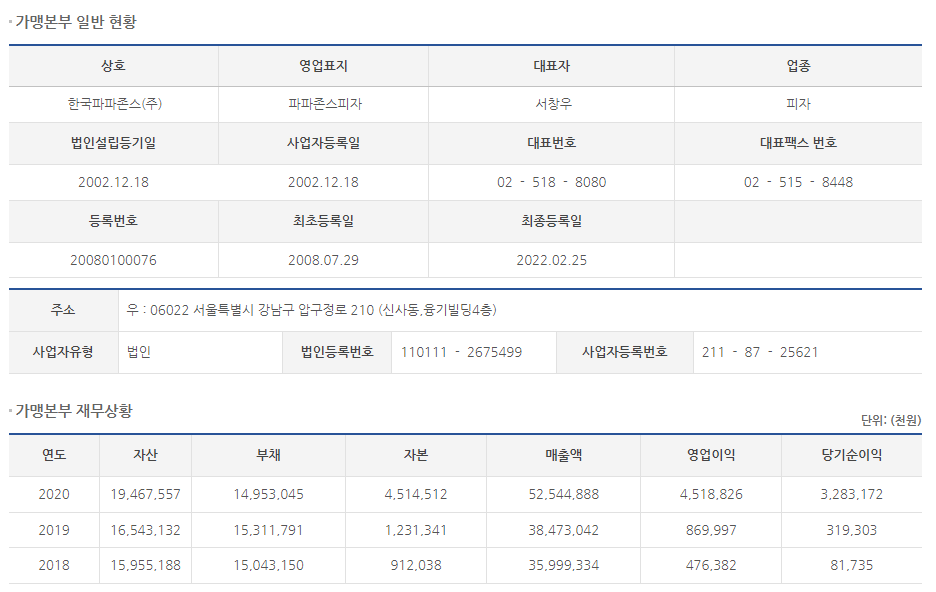Select the 등록번호 header cell
The height and width of the screenshot is (592, 936).
113,221
